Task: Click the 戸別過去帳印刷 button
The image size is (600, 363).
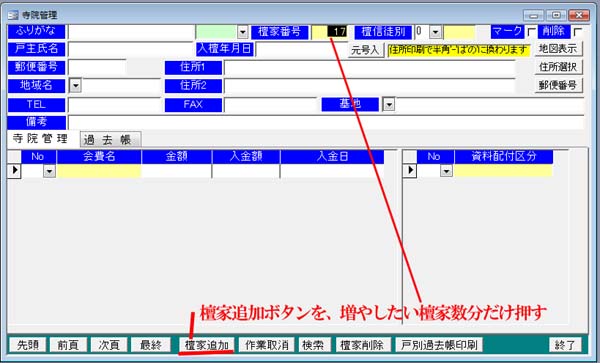Action: (x=439, y=345)
